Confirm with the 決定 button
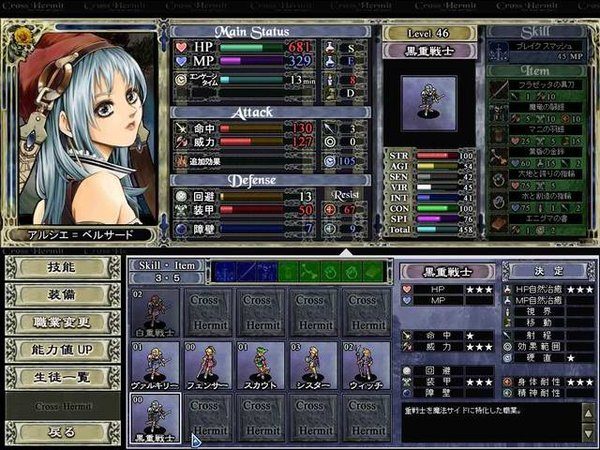This screenshot has height=450, width=600. (x=549, y=271)
